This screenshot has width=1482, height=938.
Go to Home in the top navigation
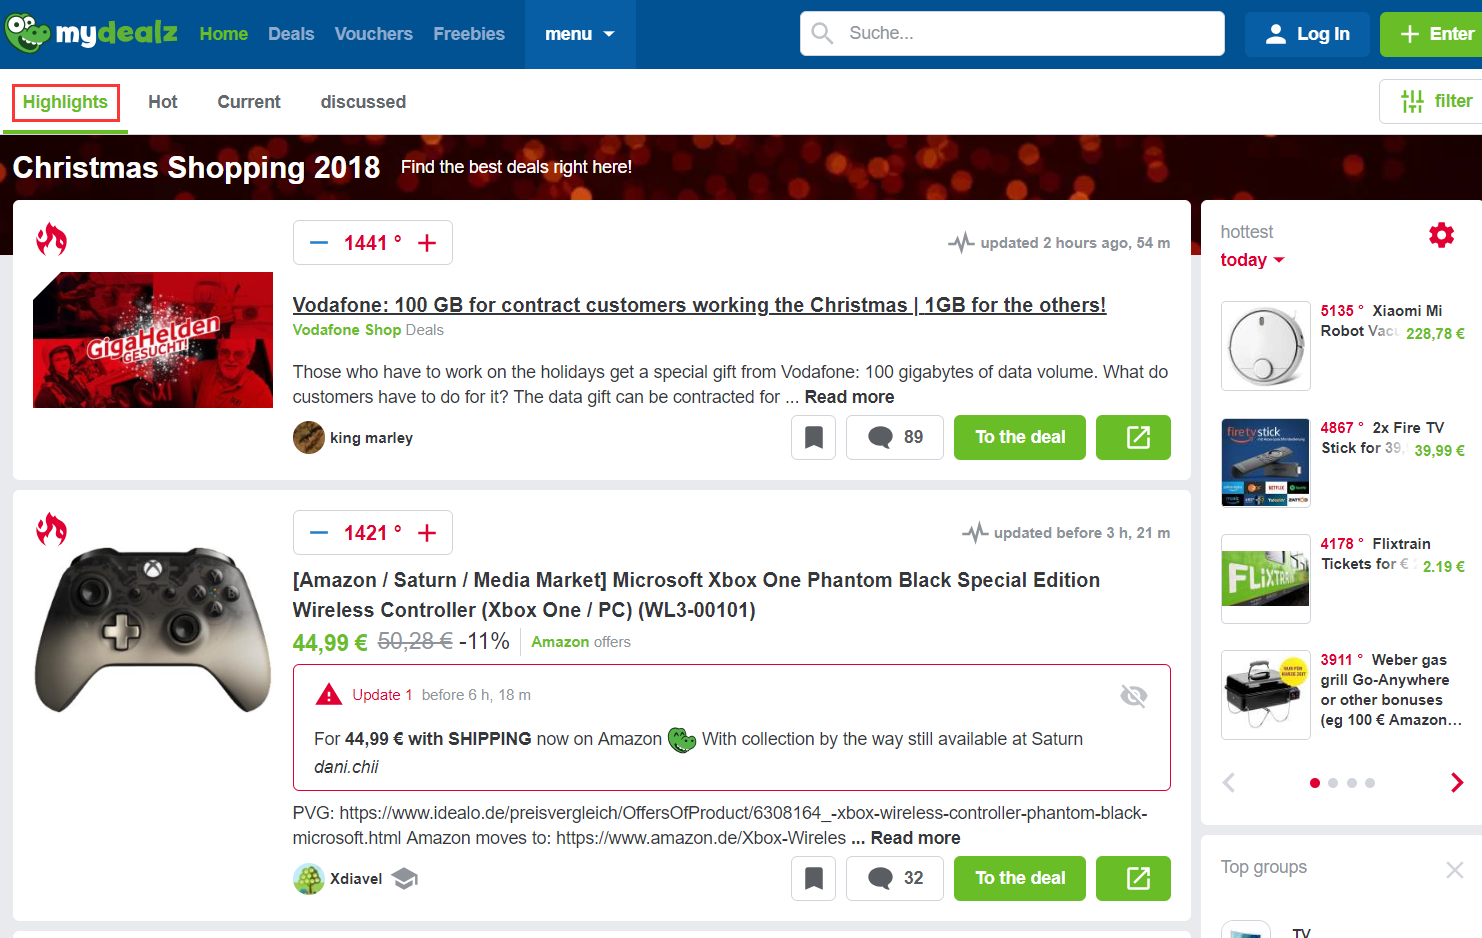[x=224, y=34]
